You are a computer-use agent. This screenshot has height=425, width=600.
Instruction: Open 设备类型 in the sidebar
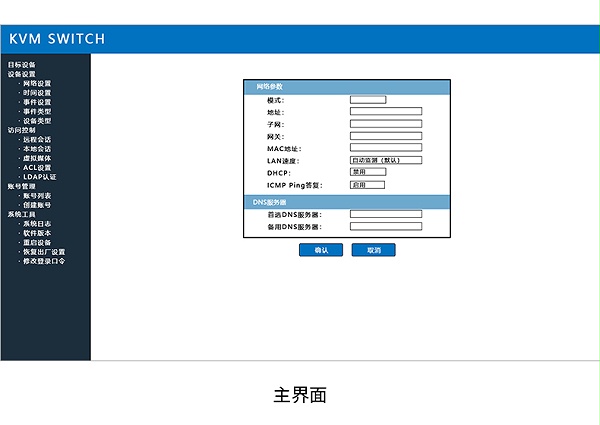(37, 121)
